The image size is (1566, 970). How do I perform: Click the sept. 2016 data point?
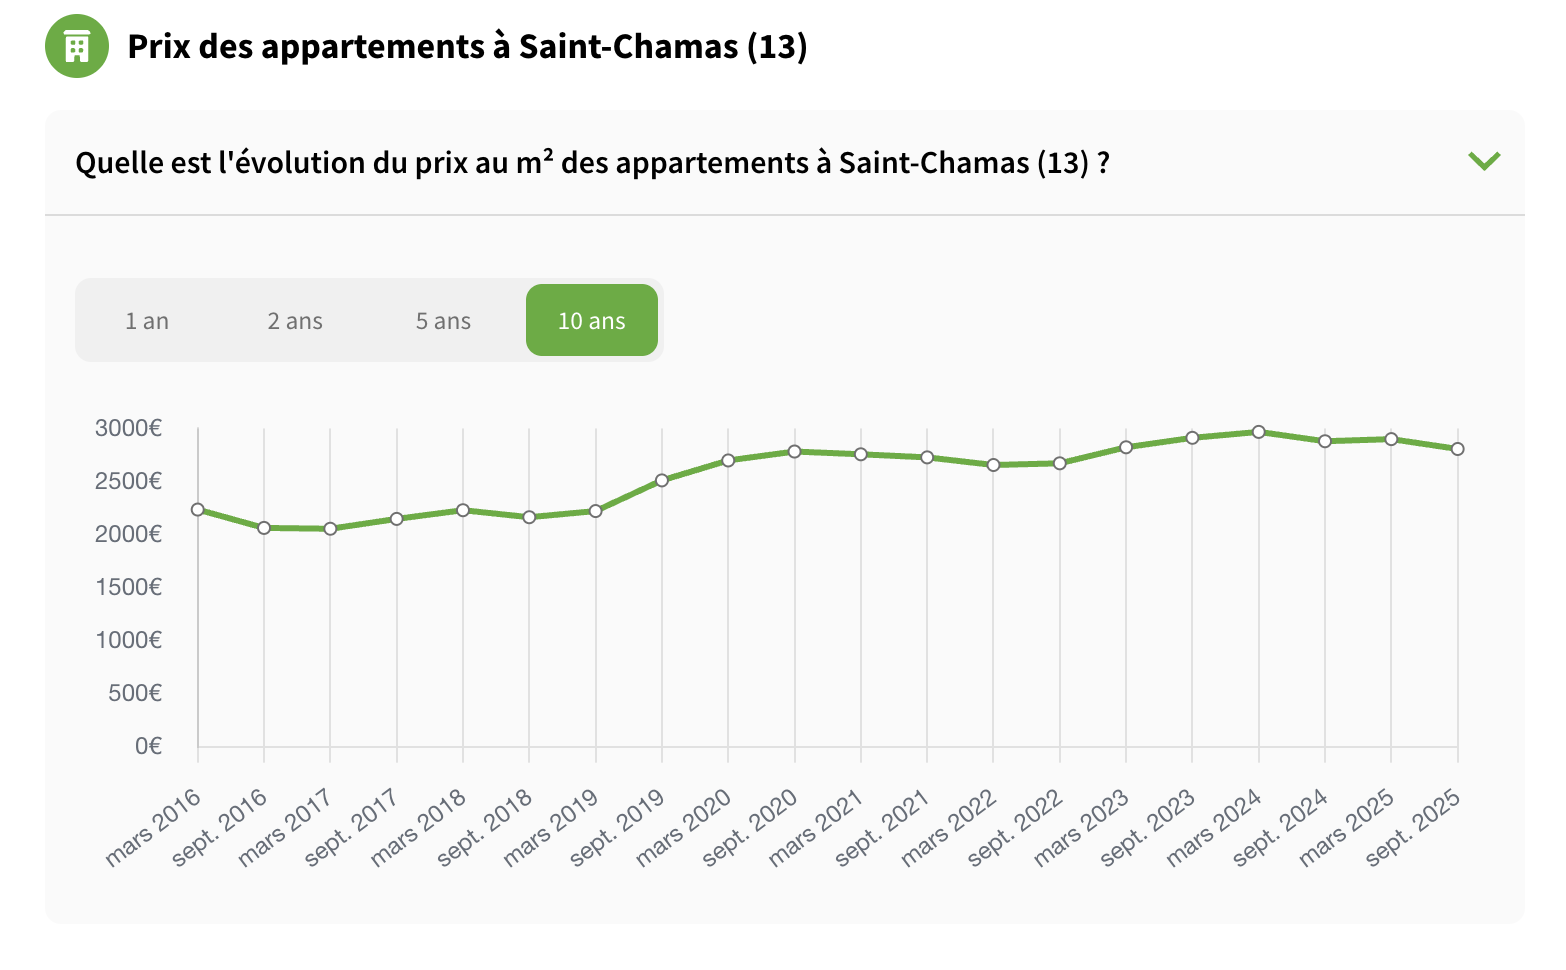[264, 528]
